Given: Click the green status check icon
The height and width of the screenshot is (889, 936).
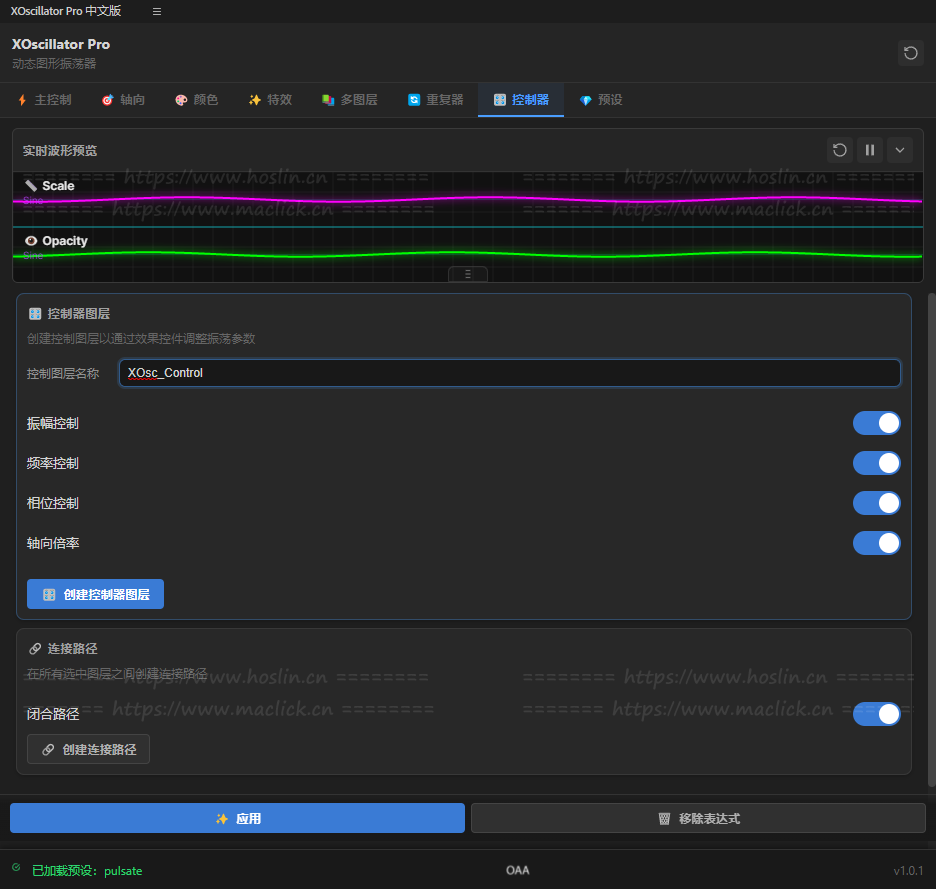Looking at the screenshot, I should 16,867.
